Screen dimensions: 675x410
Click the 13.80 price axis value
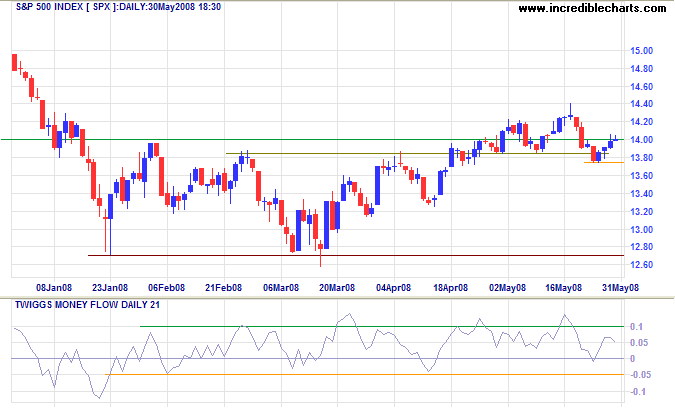click(641, 158)
